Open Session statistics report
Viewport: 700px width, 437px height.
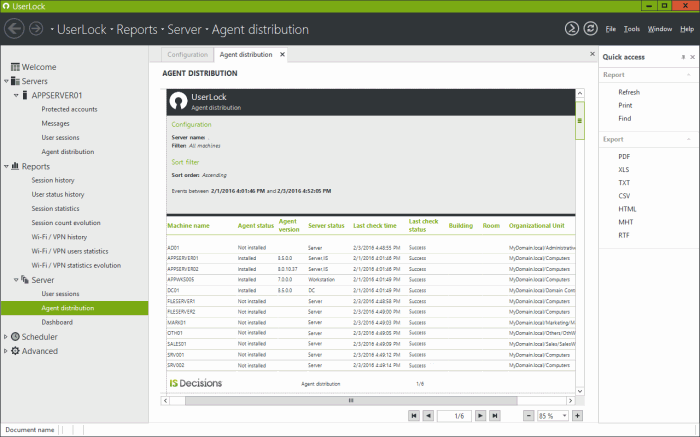[55, 209]
